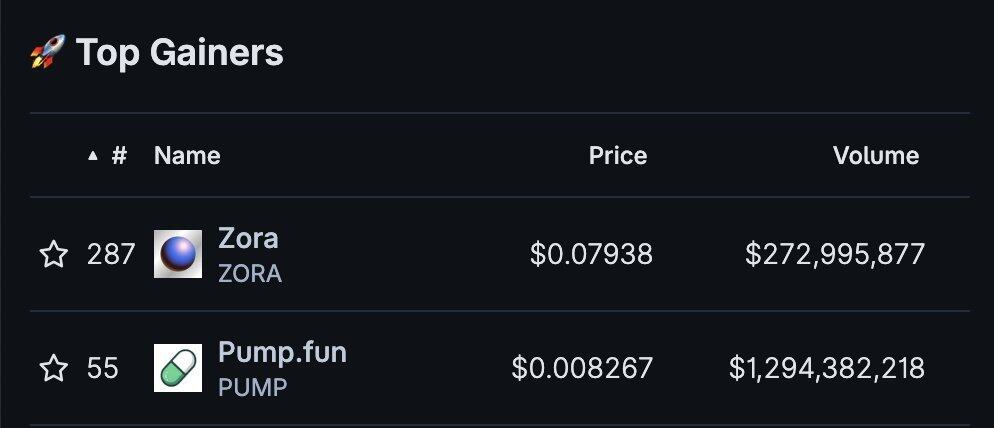Open the Pump.fun coin page link
The width and height of the screenshot is (994, 428).
click(x=282, y=353)
